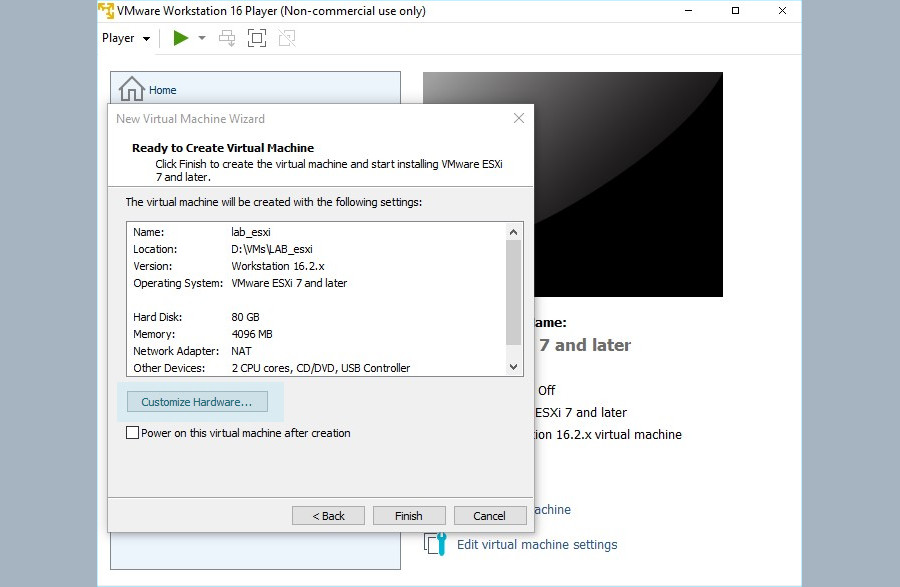Click the lab_esxi name value
This screenshot has height=587, width=900.
(x=251, y=232)
